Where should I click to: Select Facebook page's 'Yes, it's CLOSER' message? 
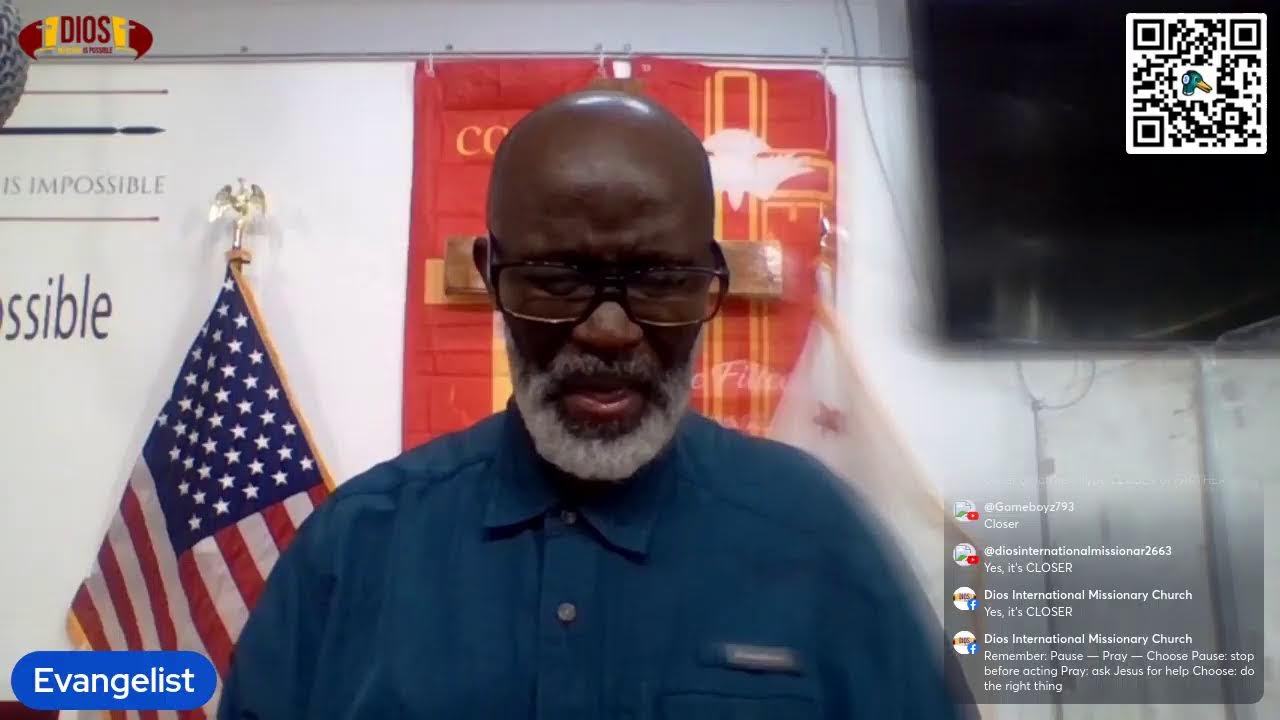pyautogui.click(x=1028, y=612)
